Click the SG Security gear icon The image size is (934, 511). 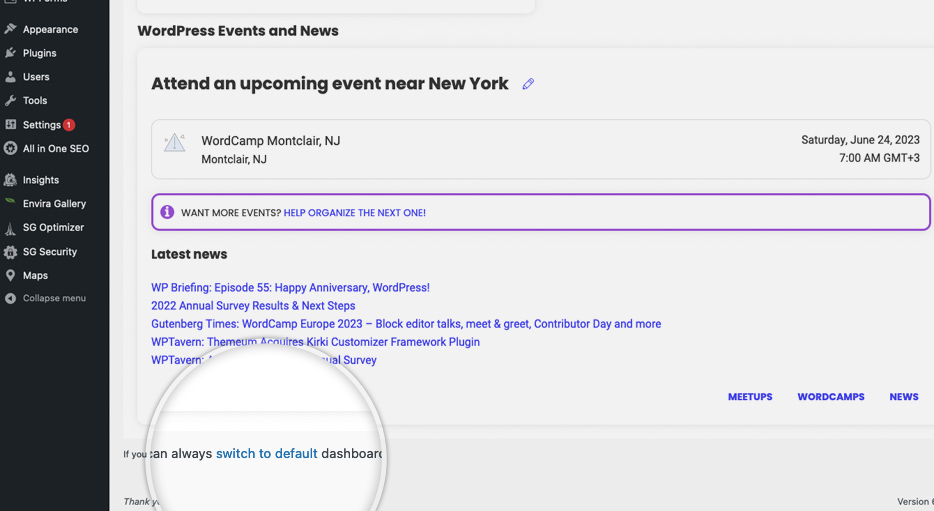pos(10,252)
